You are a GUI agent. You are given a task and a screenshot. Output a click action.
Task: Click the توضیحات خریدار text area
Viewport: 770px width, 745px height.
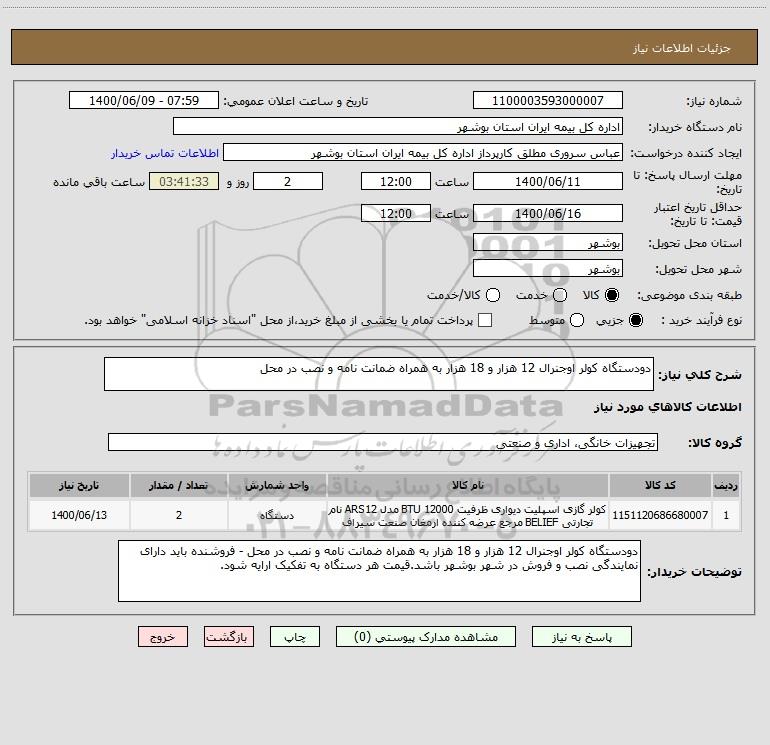(379, 571)
